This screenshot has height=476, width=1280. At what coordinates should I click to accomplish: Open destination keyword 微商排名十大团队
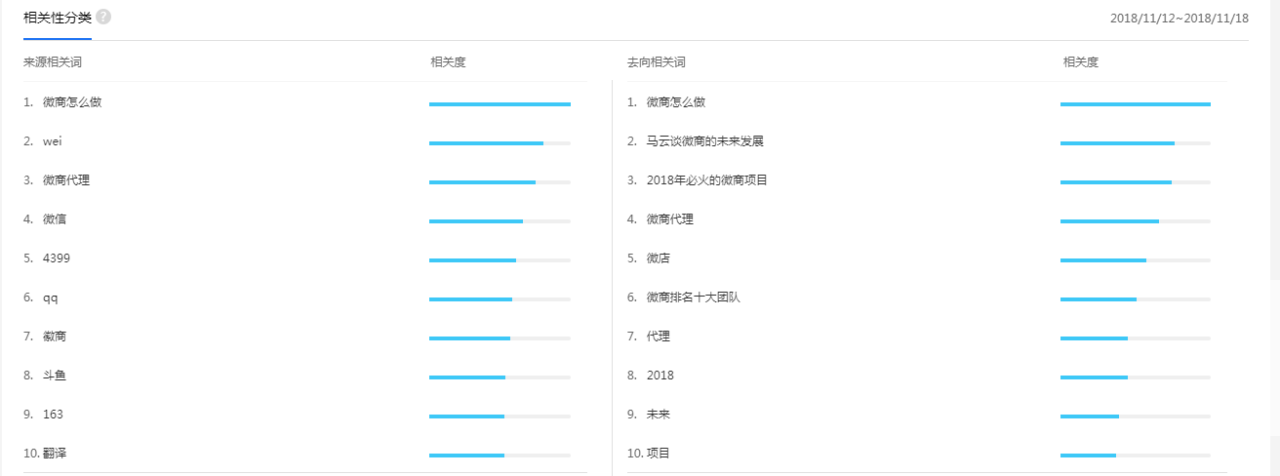pyautogui.click(x=693, y=297)
